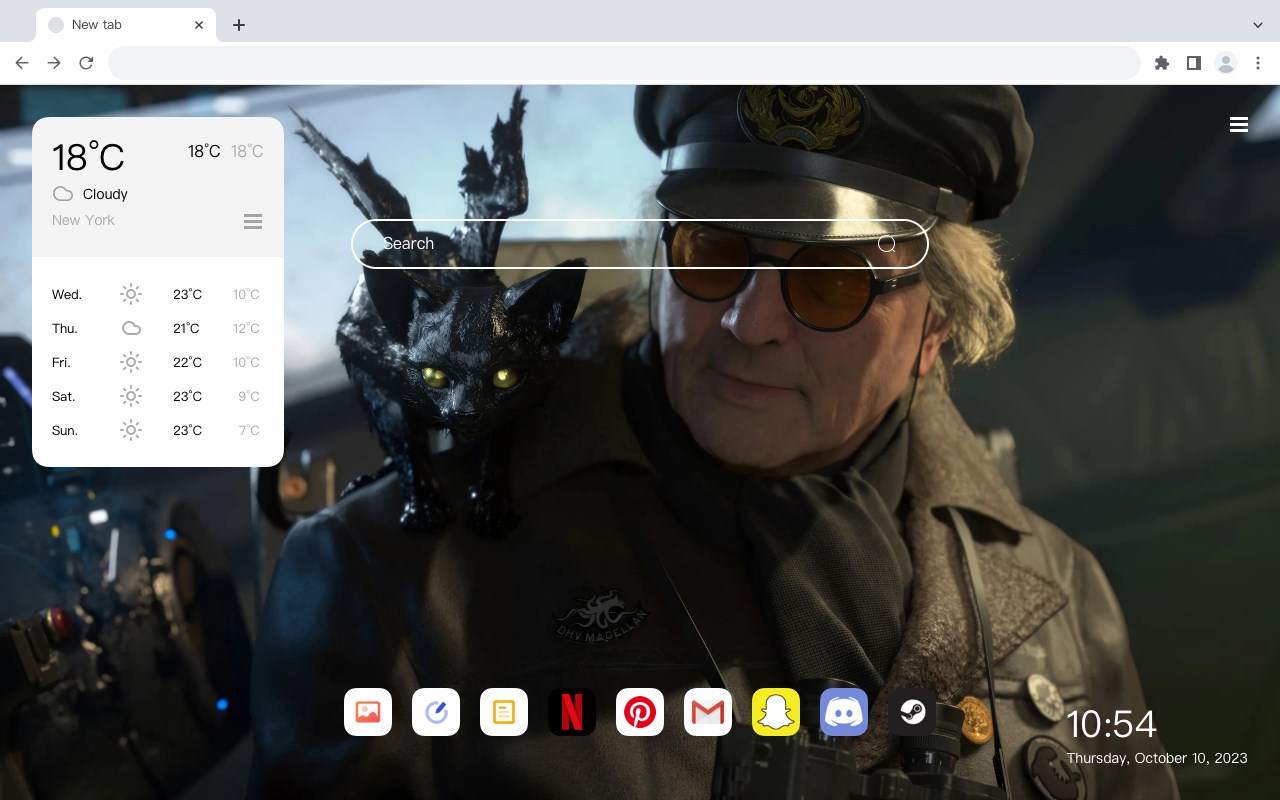Click Sunday's 7°C low temperature

click(x=249, y=430)
